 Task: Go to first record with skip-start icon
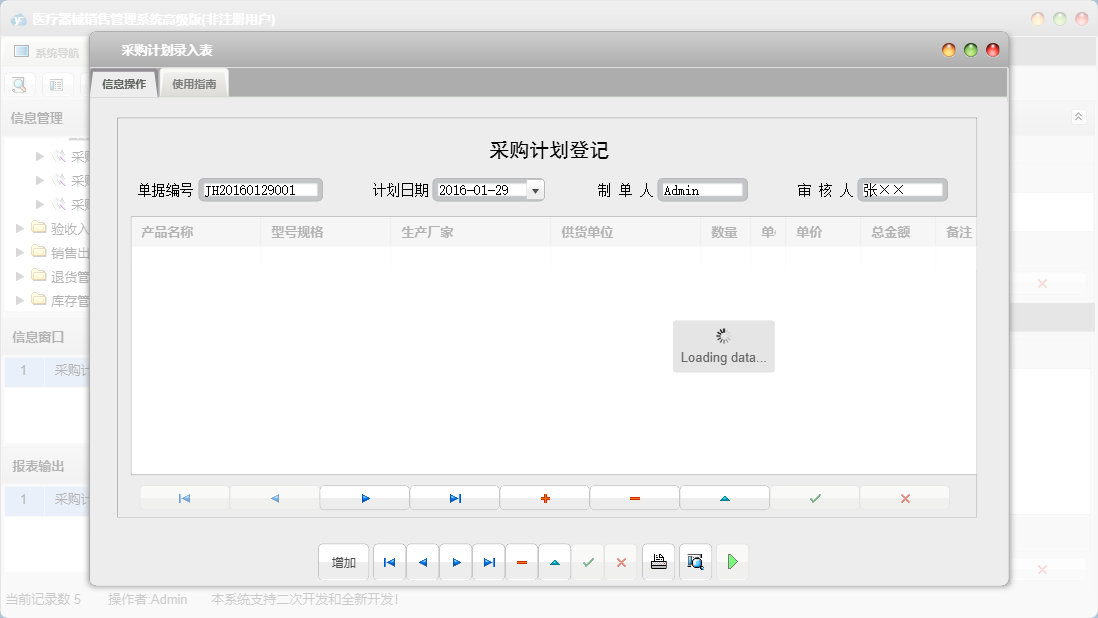click(x=184, y=497)
